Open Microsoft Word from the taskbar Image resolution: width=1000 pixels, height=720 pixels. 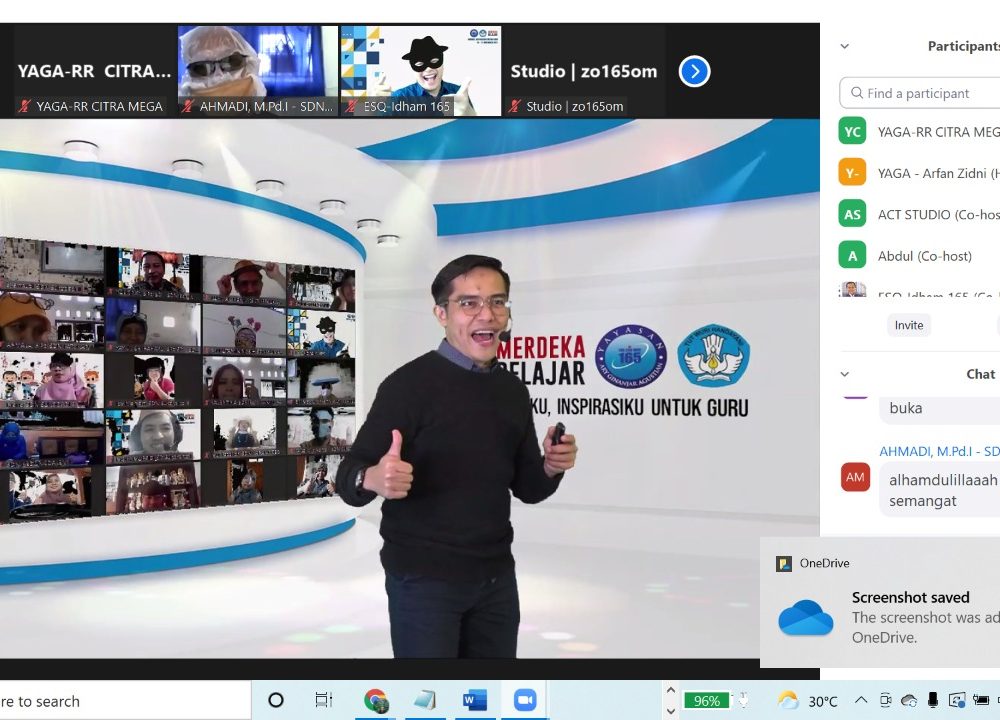point(475,700)
